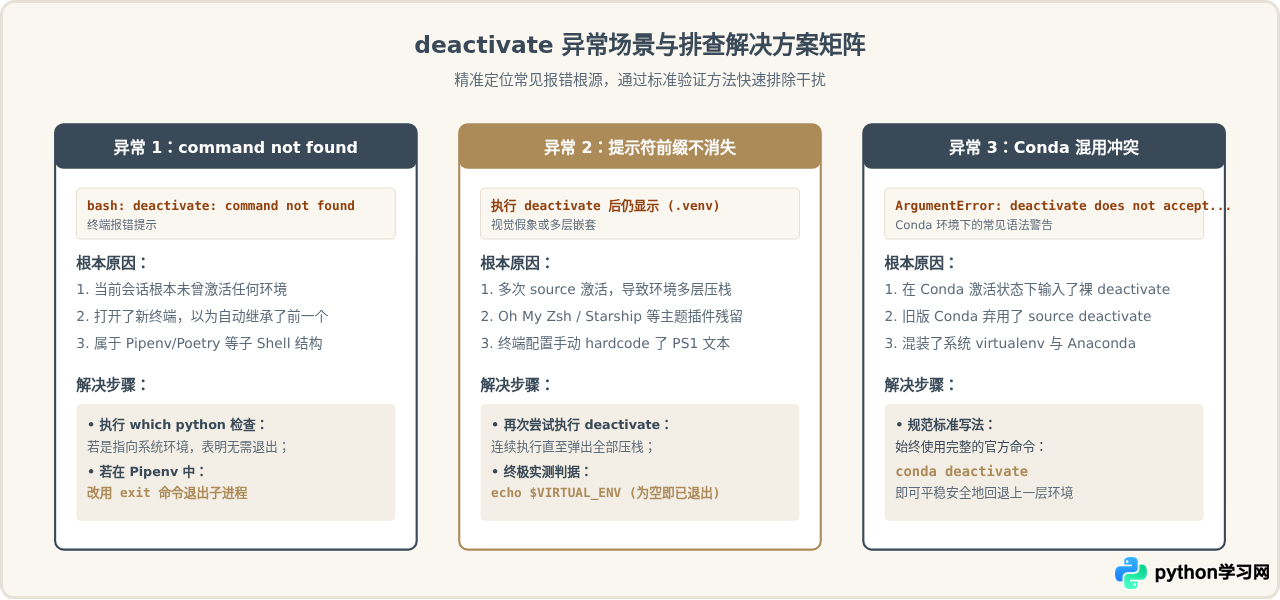Click 根本原因 heading in the 异常 3 card
Viewport: 1280px width, 600px height.
(x=920, y=263)
